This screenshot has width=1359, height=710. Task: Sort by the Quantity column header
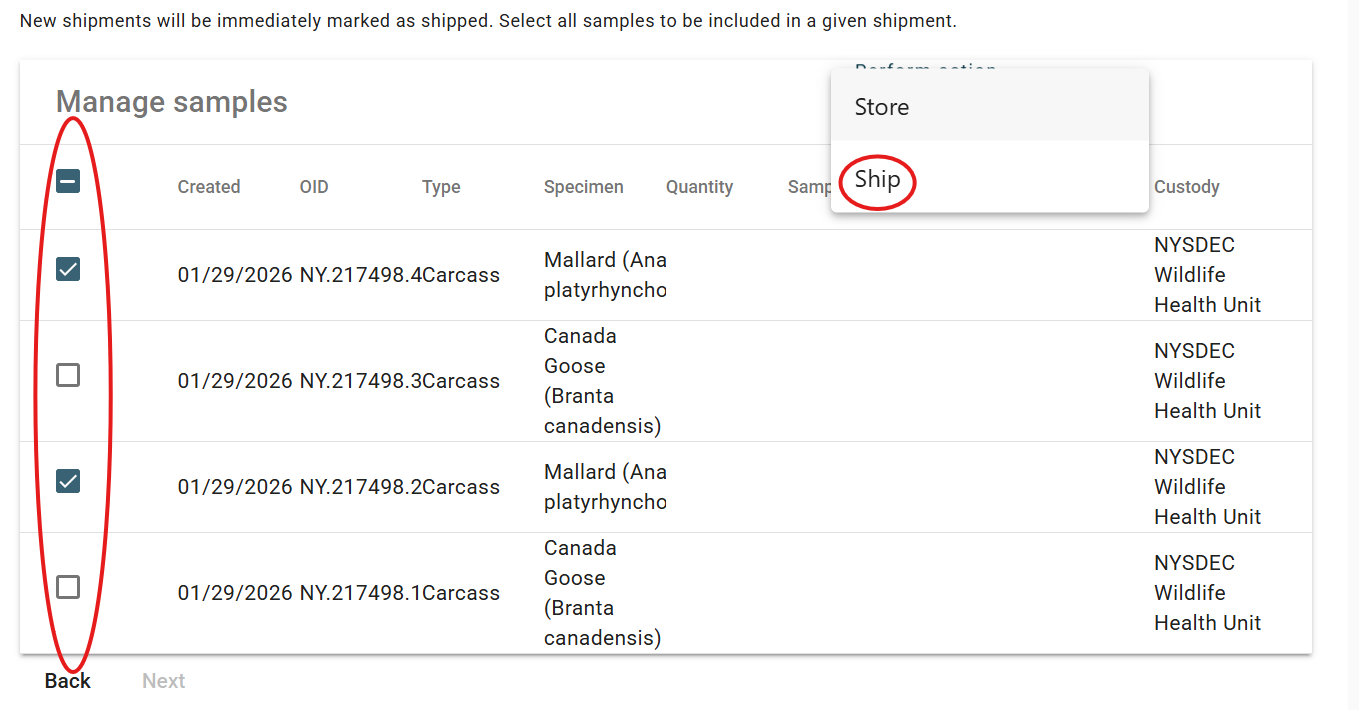click(699, 186)
